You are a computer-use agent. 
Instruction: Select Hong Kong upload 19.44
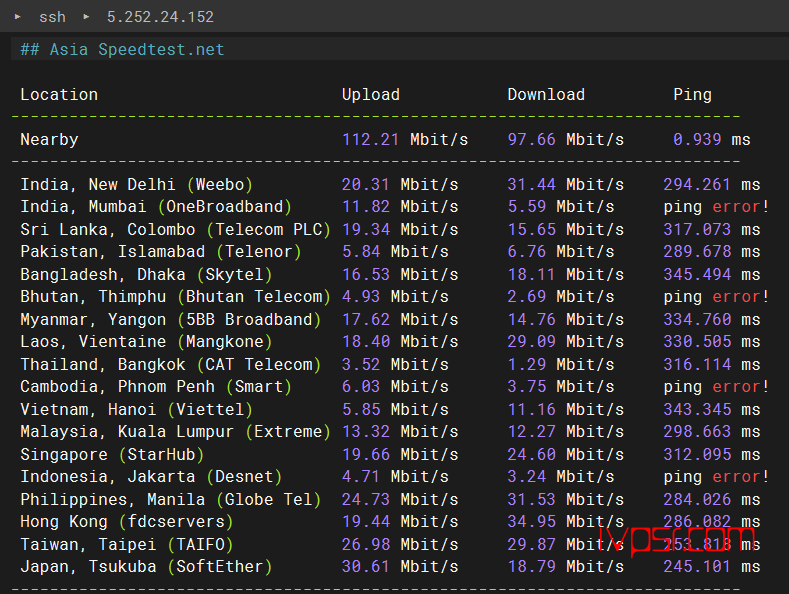365,522
